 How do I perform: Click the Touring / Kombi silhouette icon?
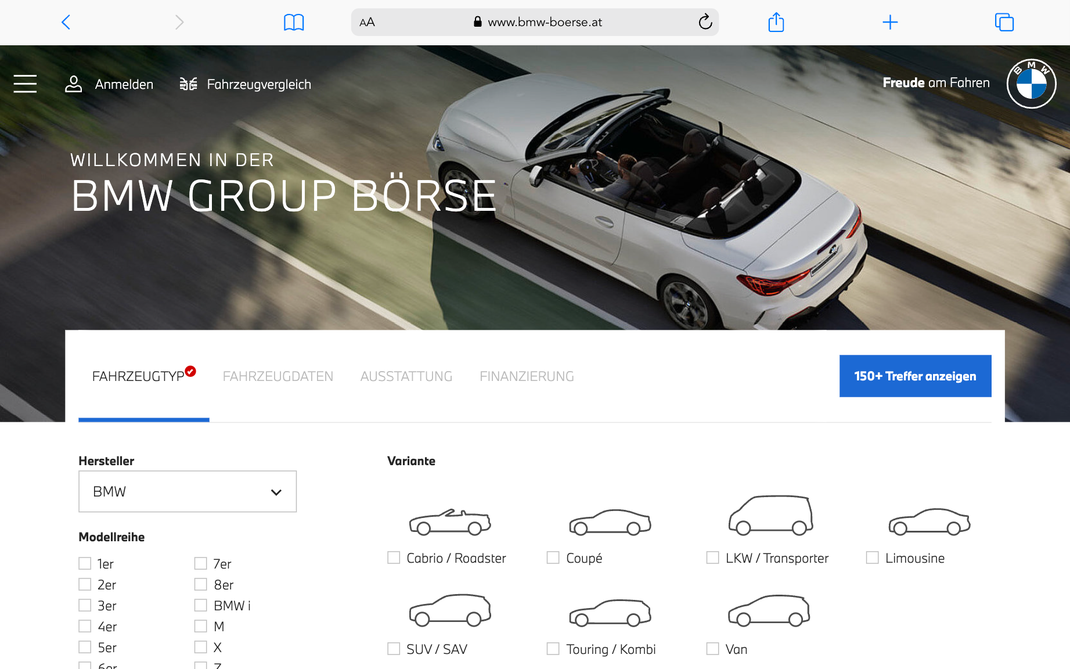tap(609, 611)
